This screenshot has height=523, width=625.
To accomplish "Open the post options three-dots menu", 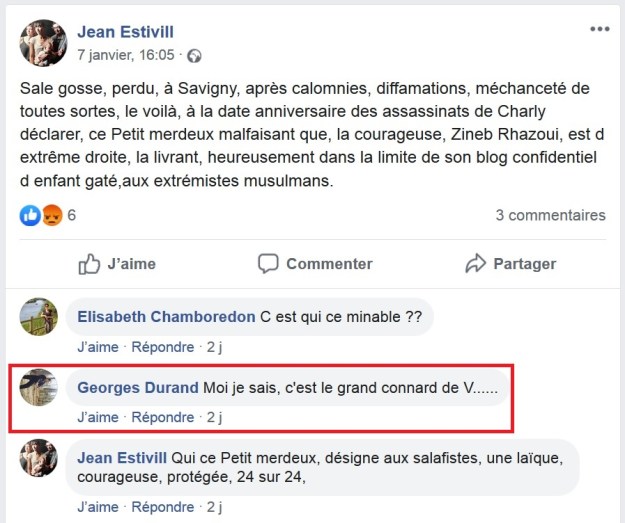I will click(599, 29).
